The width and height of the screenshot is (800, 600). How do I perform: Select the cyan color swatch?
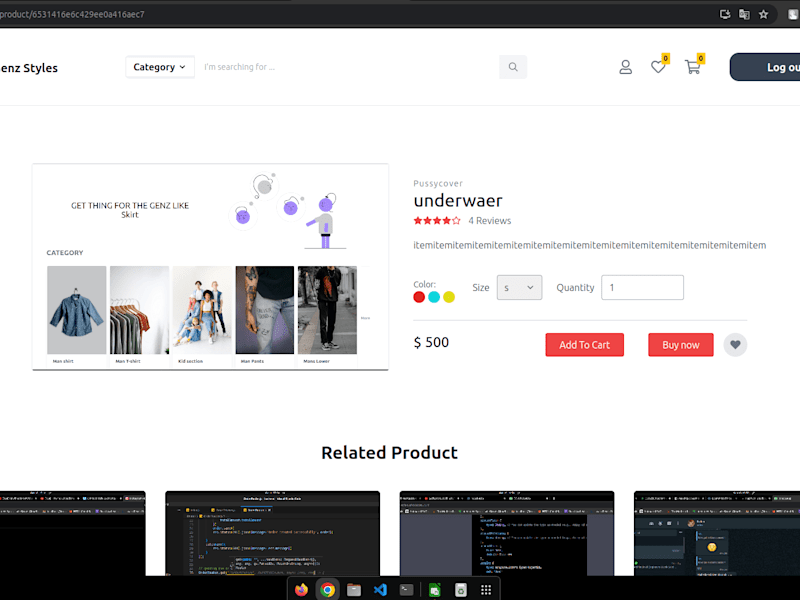[434, 297]
